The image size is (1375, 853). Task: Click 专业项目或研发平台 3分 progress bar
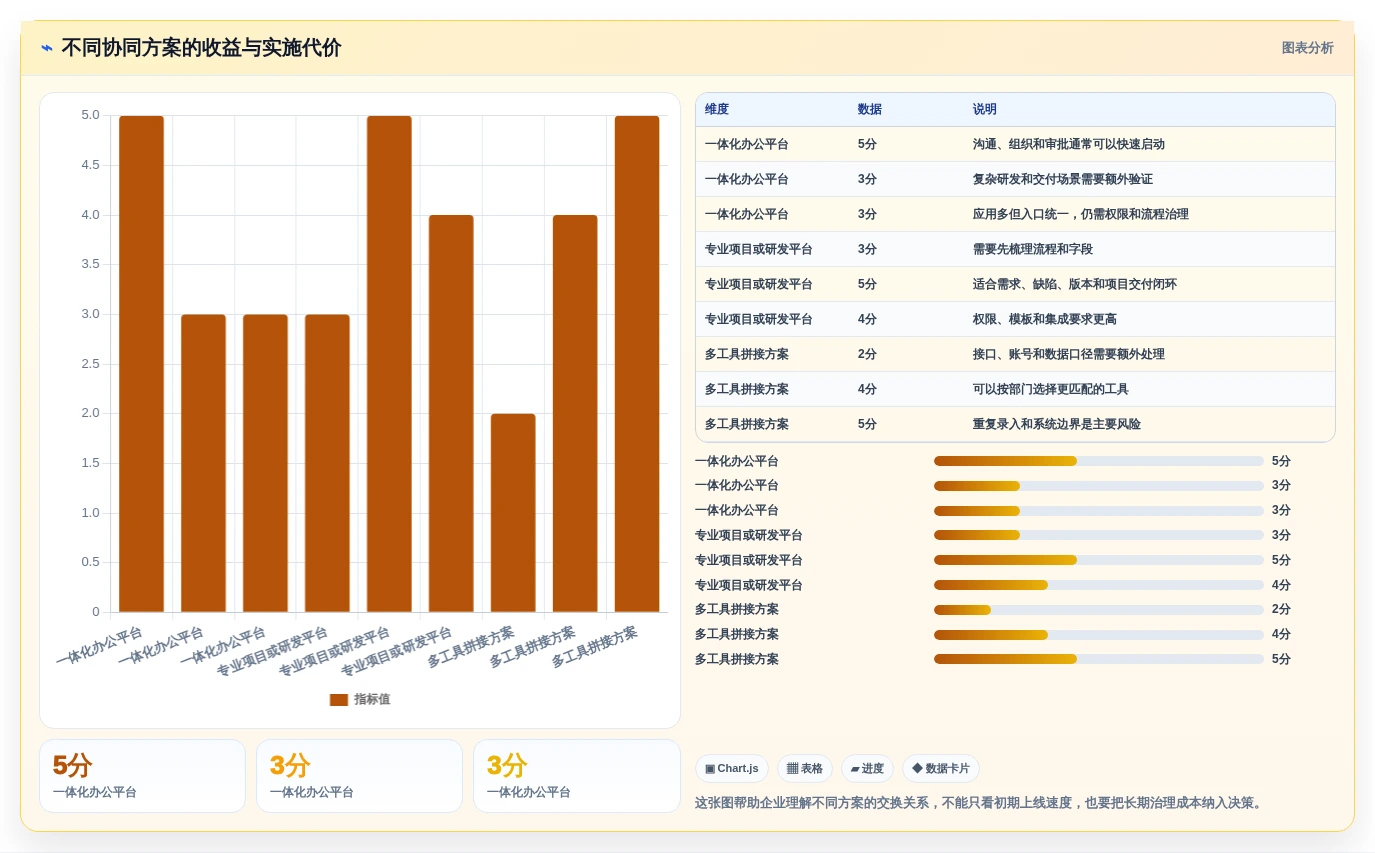(1098, 535)
